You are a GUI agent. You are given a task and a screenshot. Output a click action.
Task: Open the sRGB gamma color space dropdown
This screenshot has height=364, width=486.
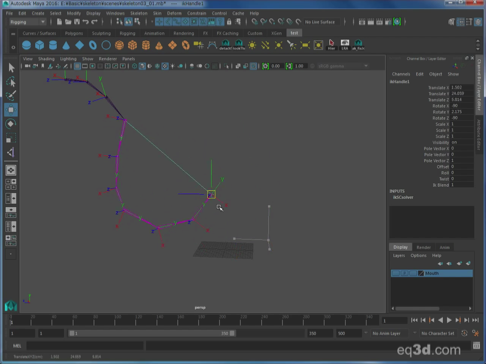click(343, 66)
